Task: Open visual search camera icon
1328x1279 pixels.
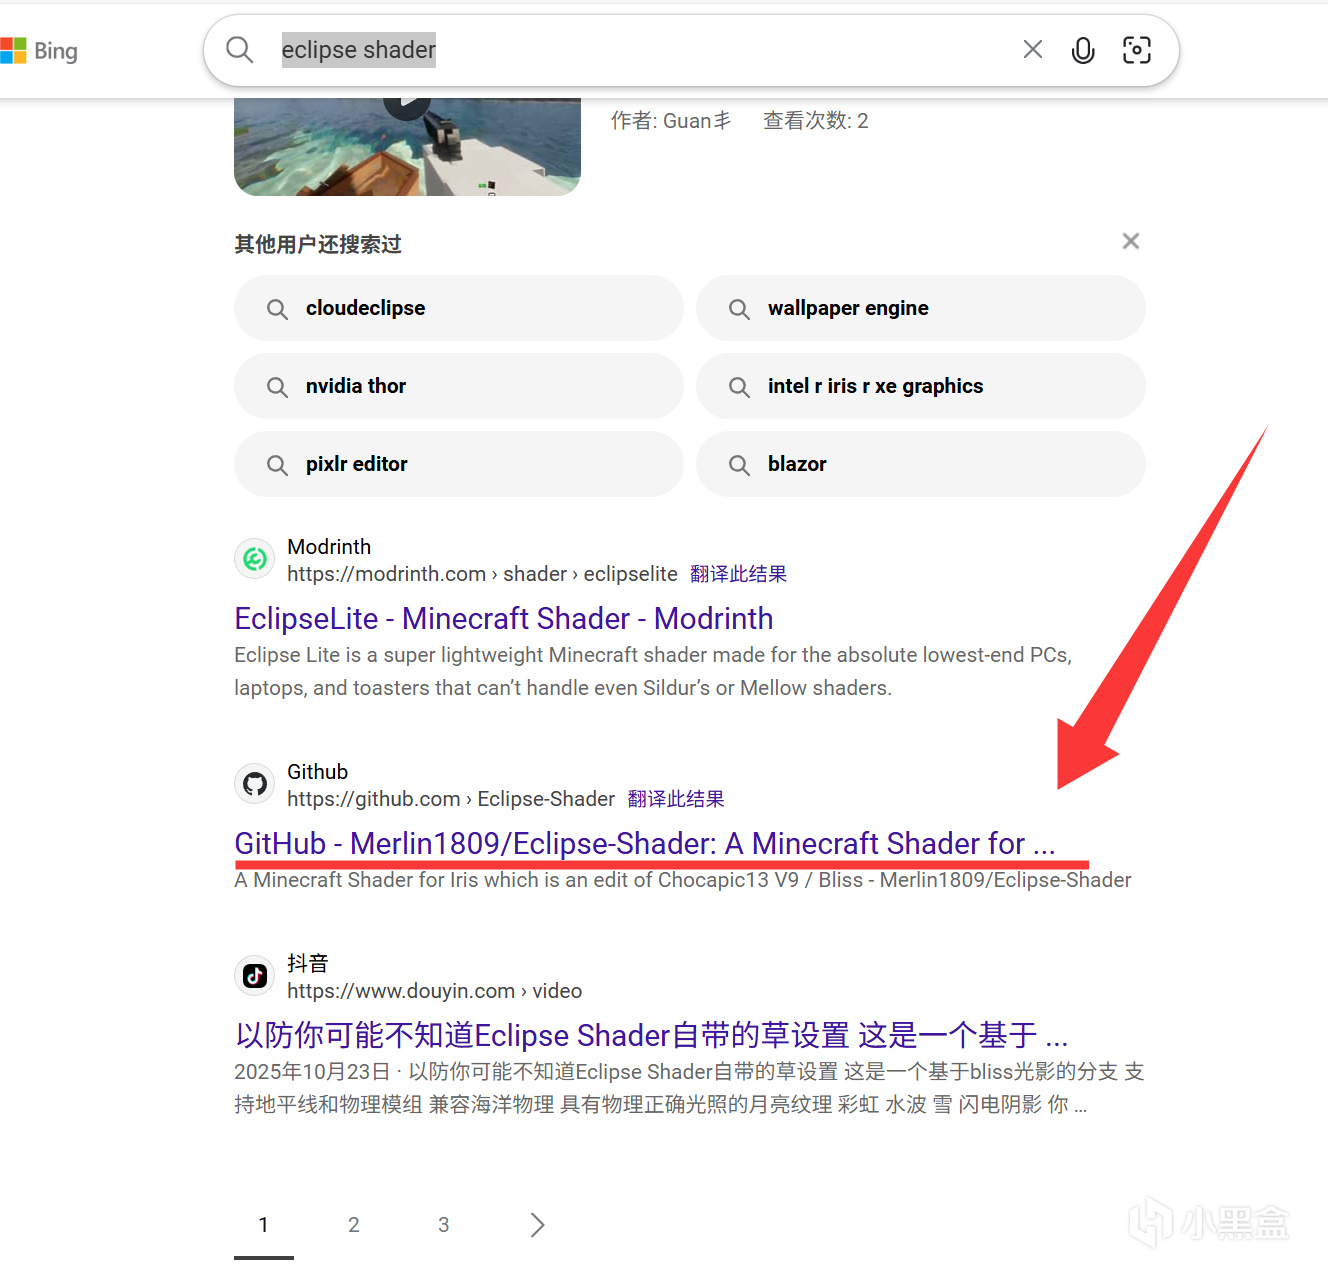Action: point(1137,50)
